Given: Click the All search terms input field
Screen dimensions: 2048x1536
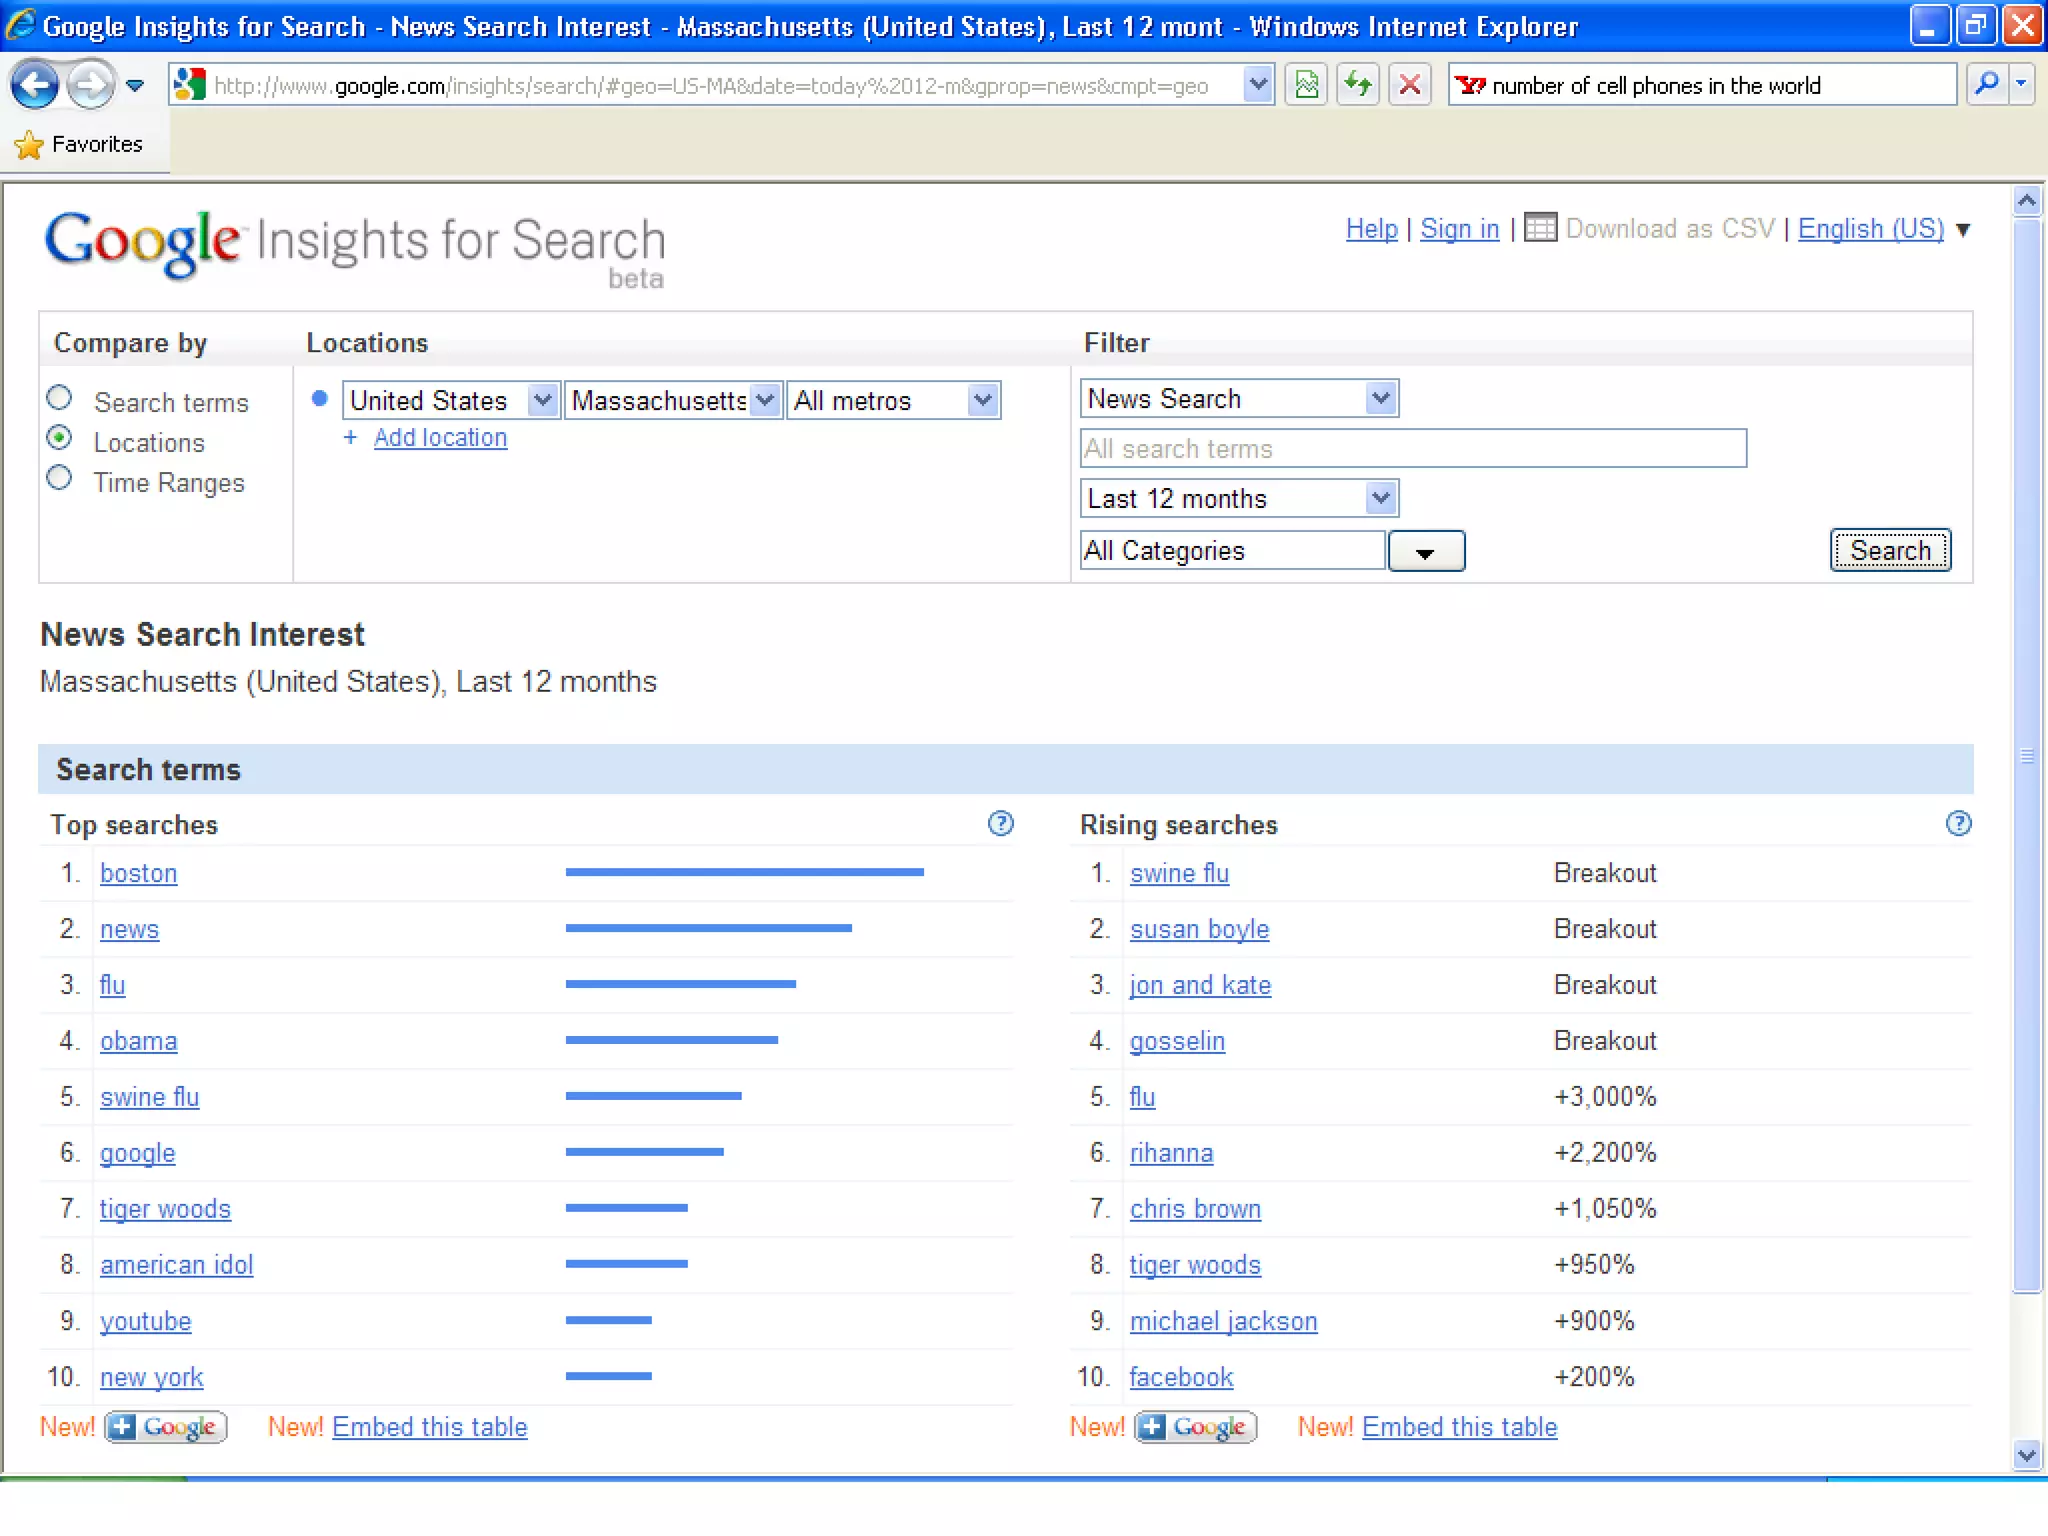Looking at the screenshot, I should 1412,449.
